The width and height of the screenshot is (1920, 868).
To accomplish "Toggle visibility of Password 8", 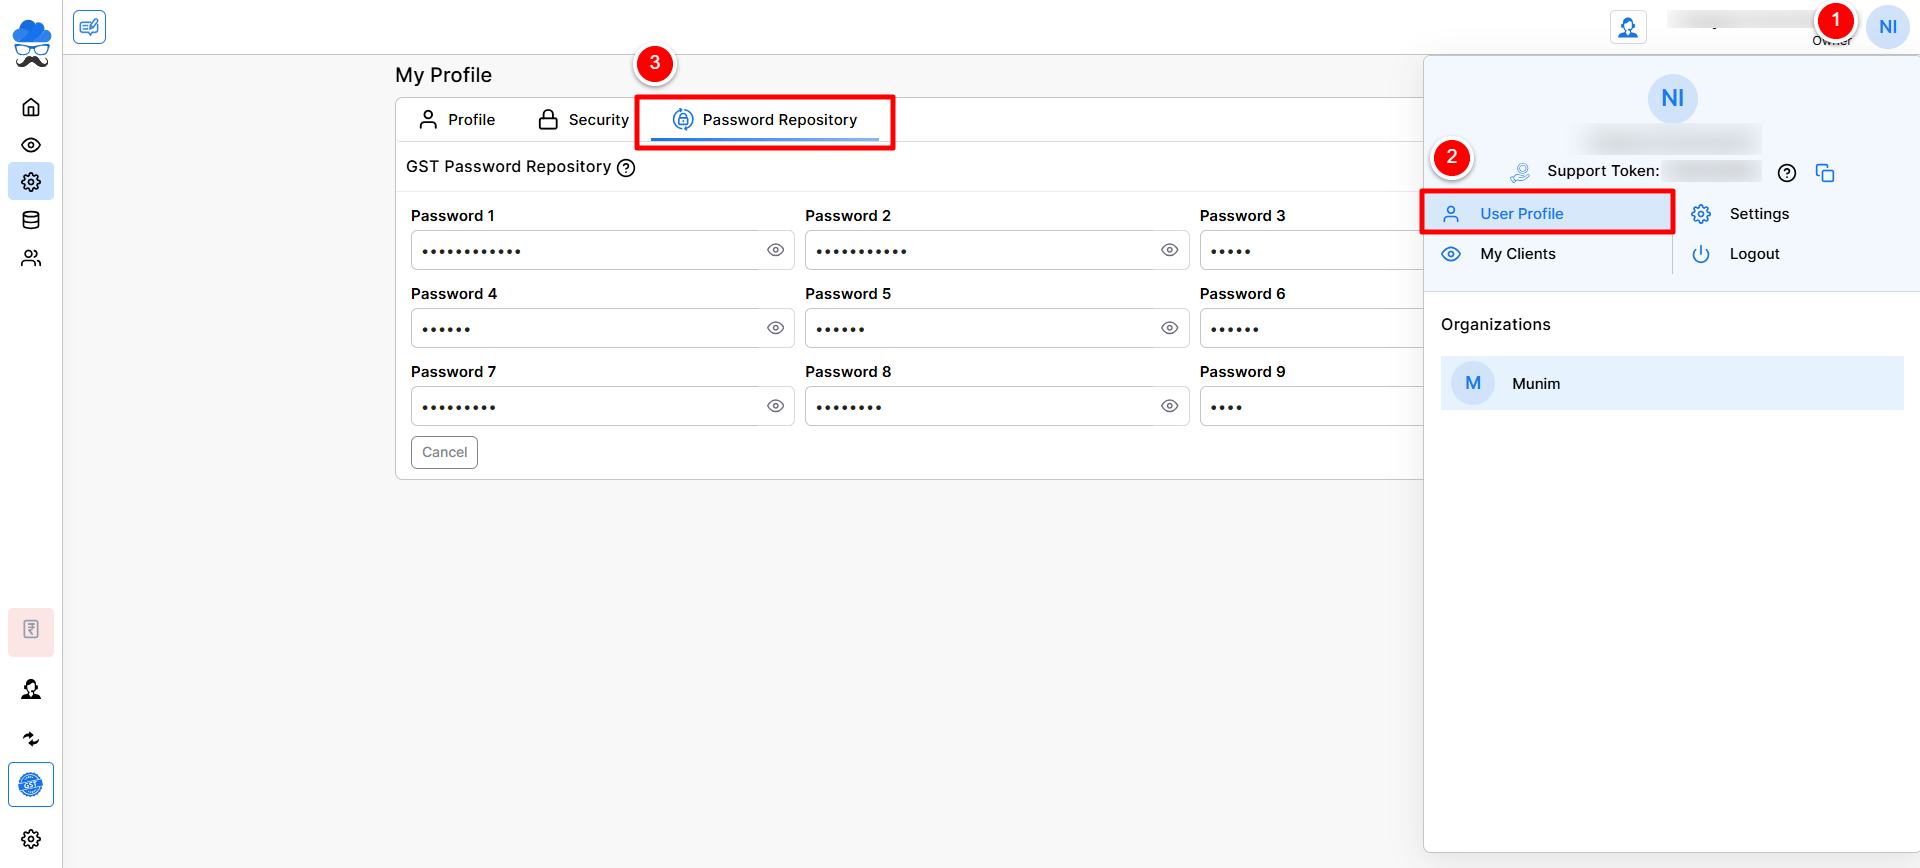I will click(x=1169, y=406).
